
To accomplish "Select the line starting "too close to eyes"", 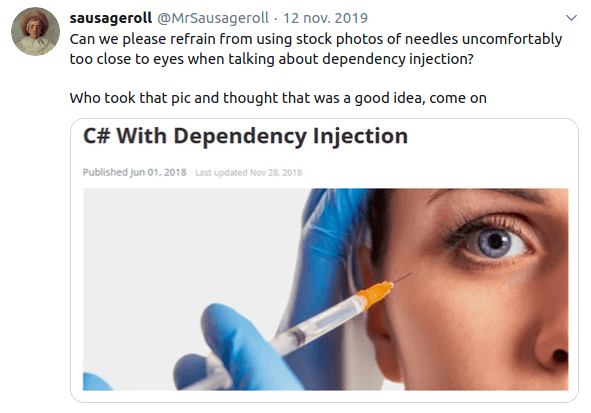I will (x=271, y=59).
